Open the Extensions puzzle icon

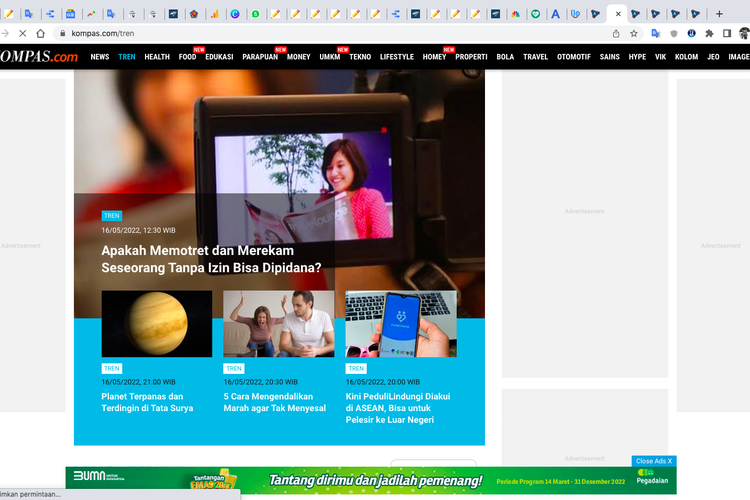click(709, 33)
